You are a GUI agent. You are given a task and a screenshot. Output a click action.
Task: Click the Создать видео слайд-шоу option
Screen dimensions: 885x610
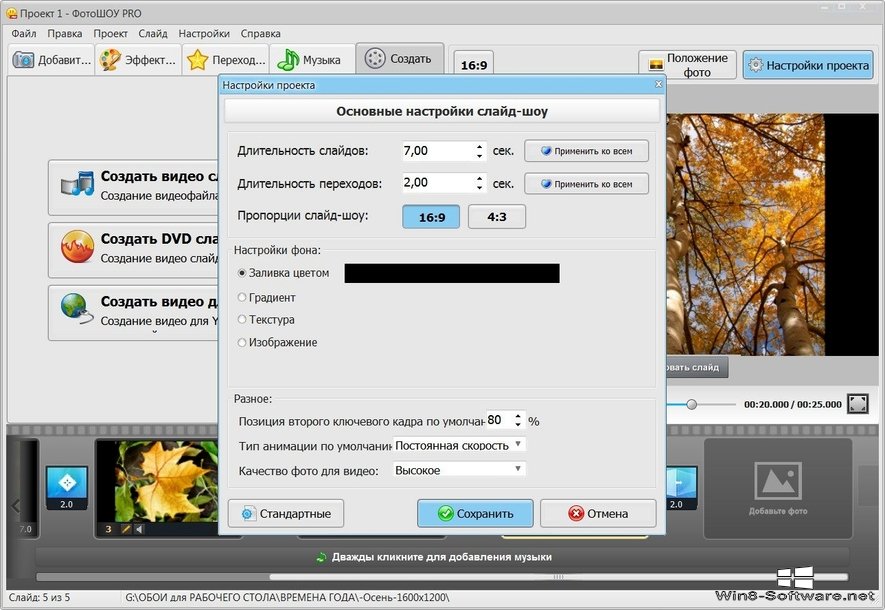coord(134,187)
